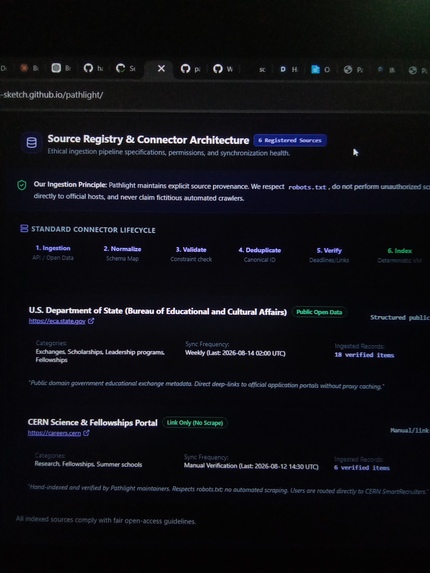Click '6 verified items' record count
This screenshot has height=573, width=430.
tap(362, 468)
